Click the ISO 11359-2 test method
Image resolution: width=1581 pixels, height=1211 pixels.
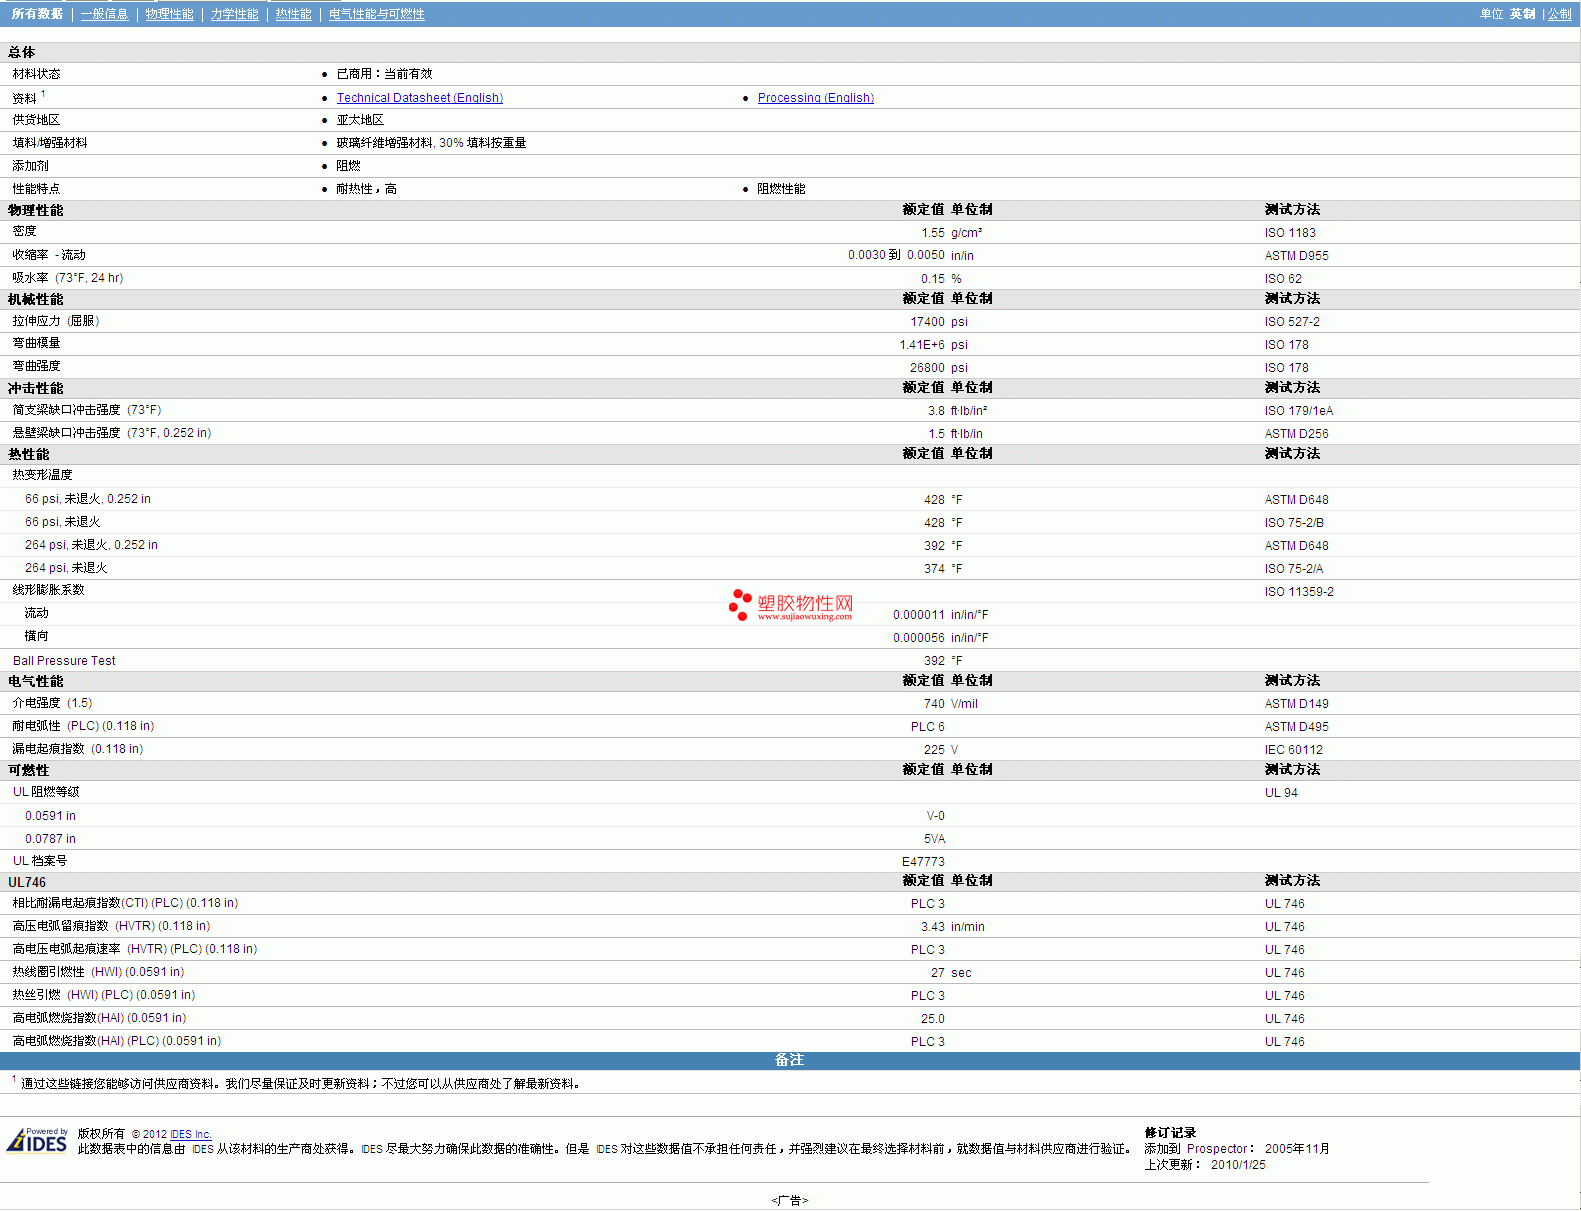coord(1299,592)
